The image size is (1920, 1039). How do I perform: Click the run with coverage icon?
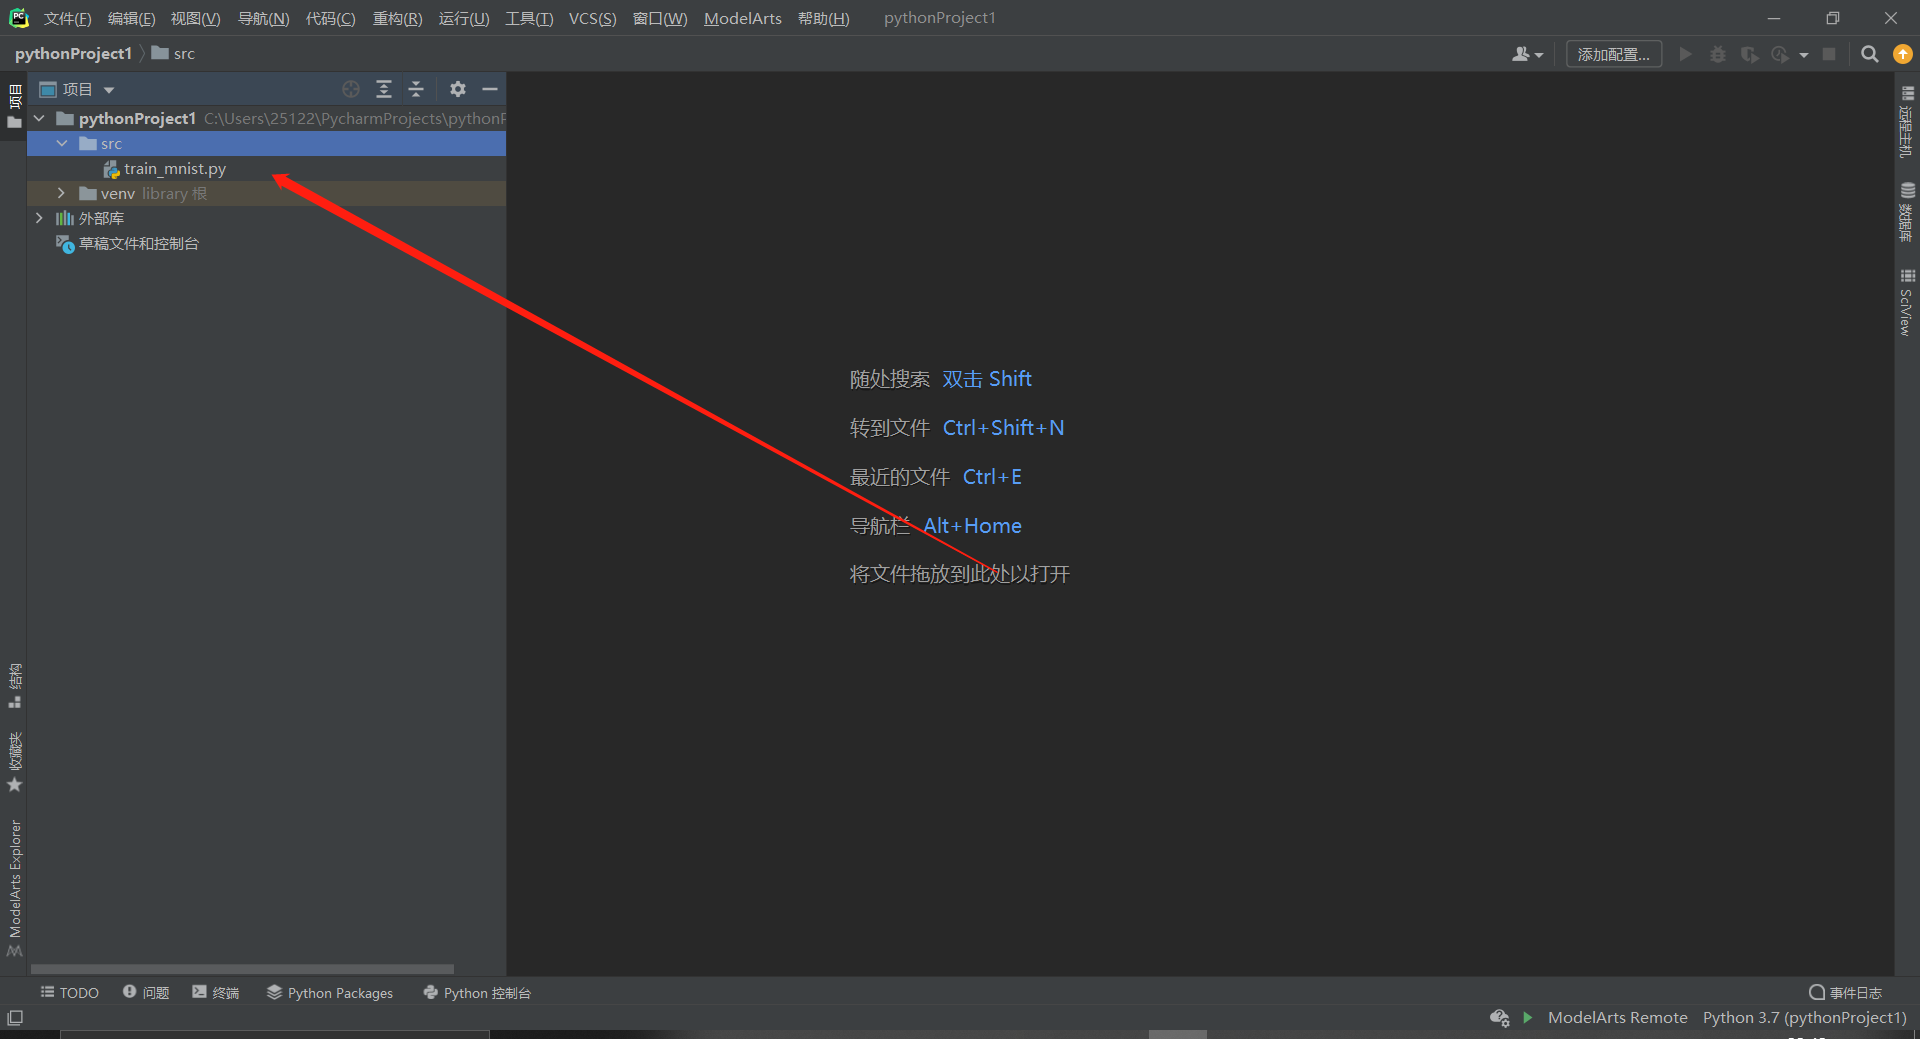tap(1749, 54)
